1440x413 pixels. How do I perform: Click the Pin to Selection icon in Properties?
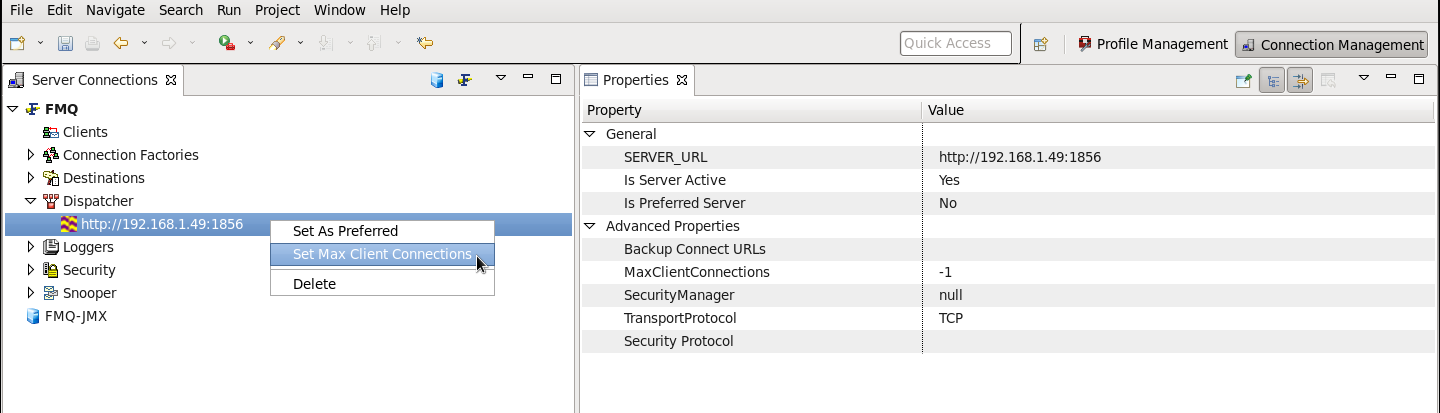1243,80
